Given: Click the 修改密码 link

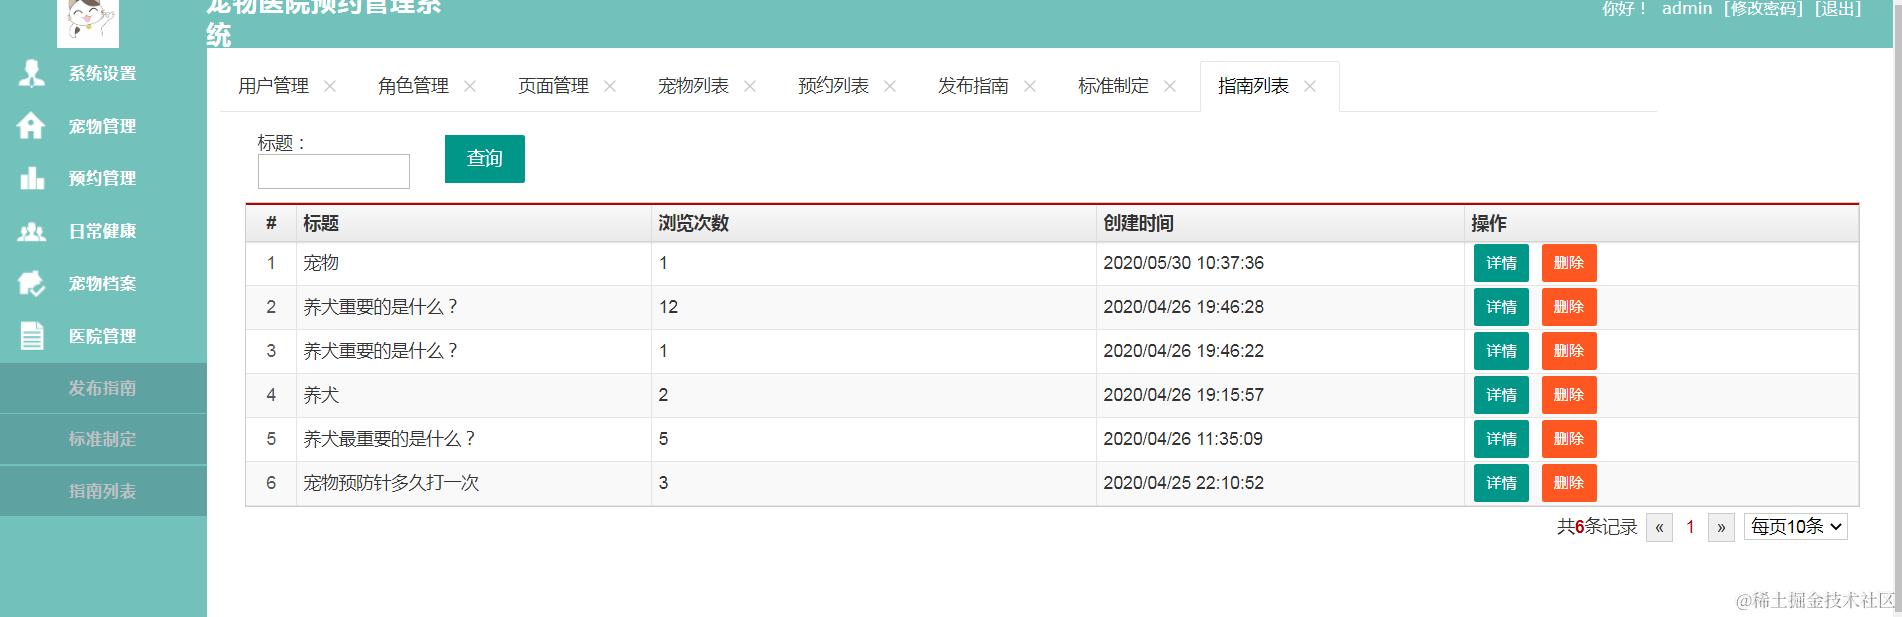Looking at the screenshot, I should (1763, 8).
